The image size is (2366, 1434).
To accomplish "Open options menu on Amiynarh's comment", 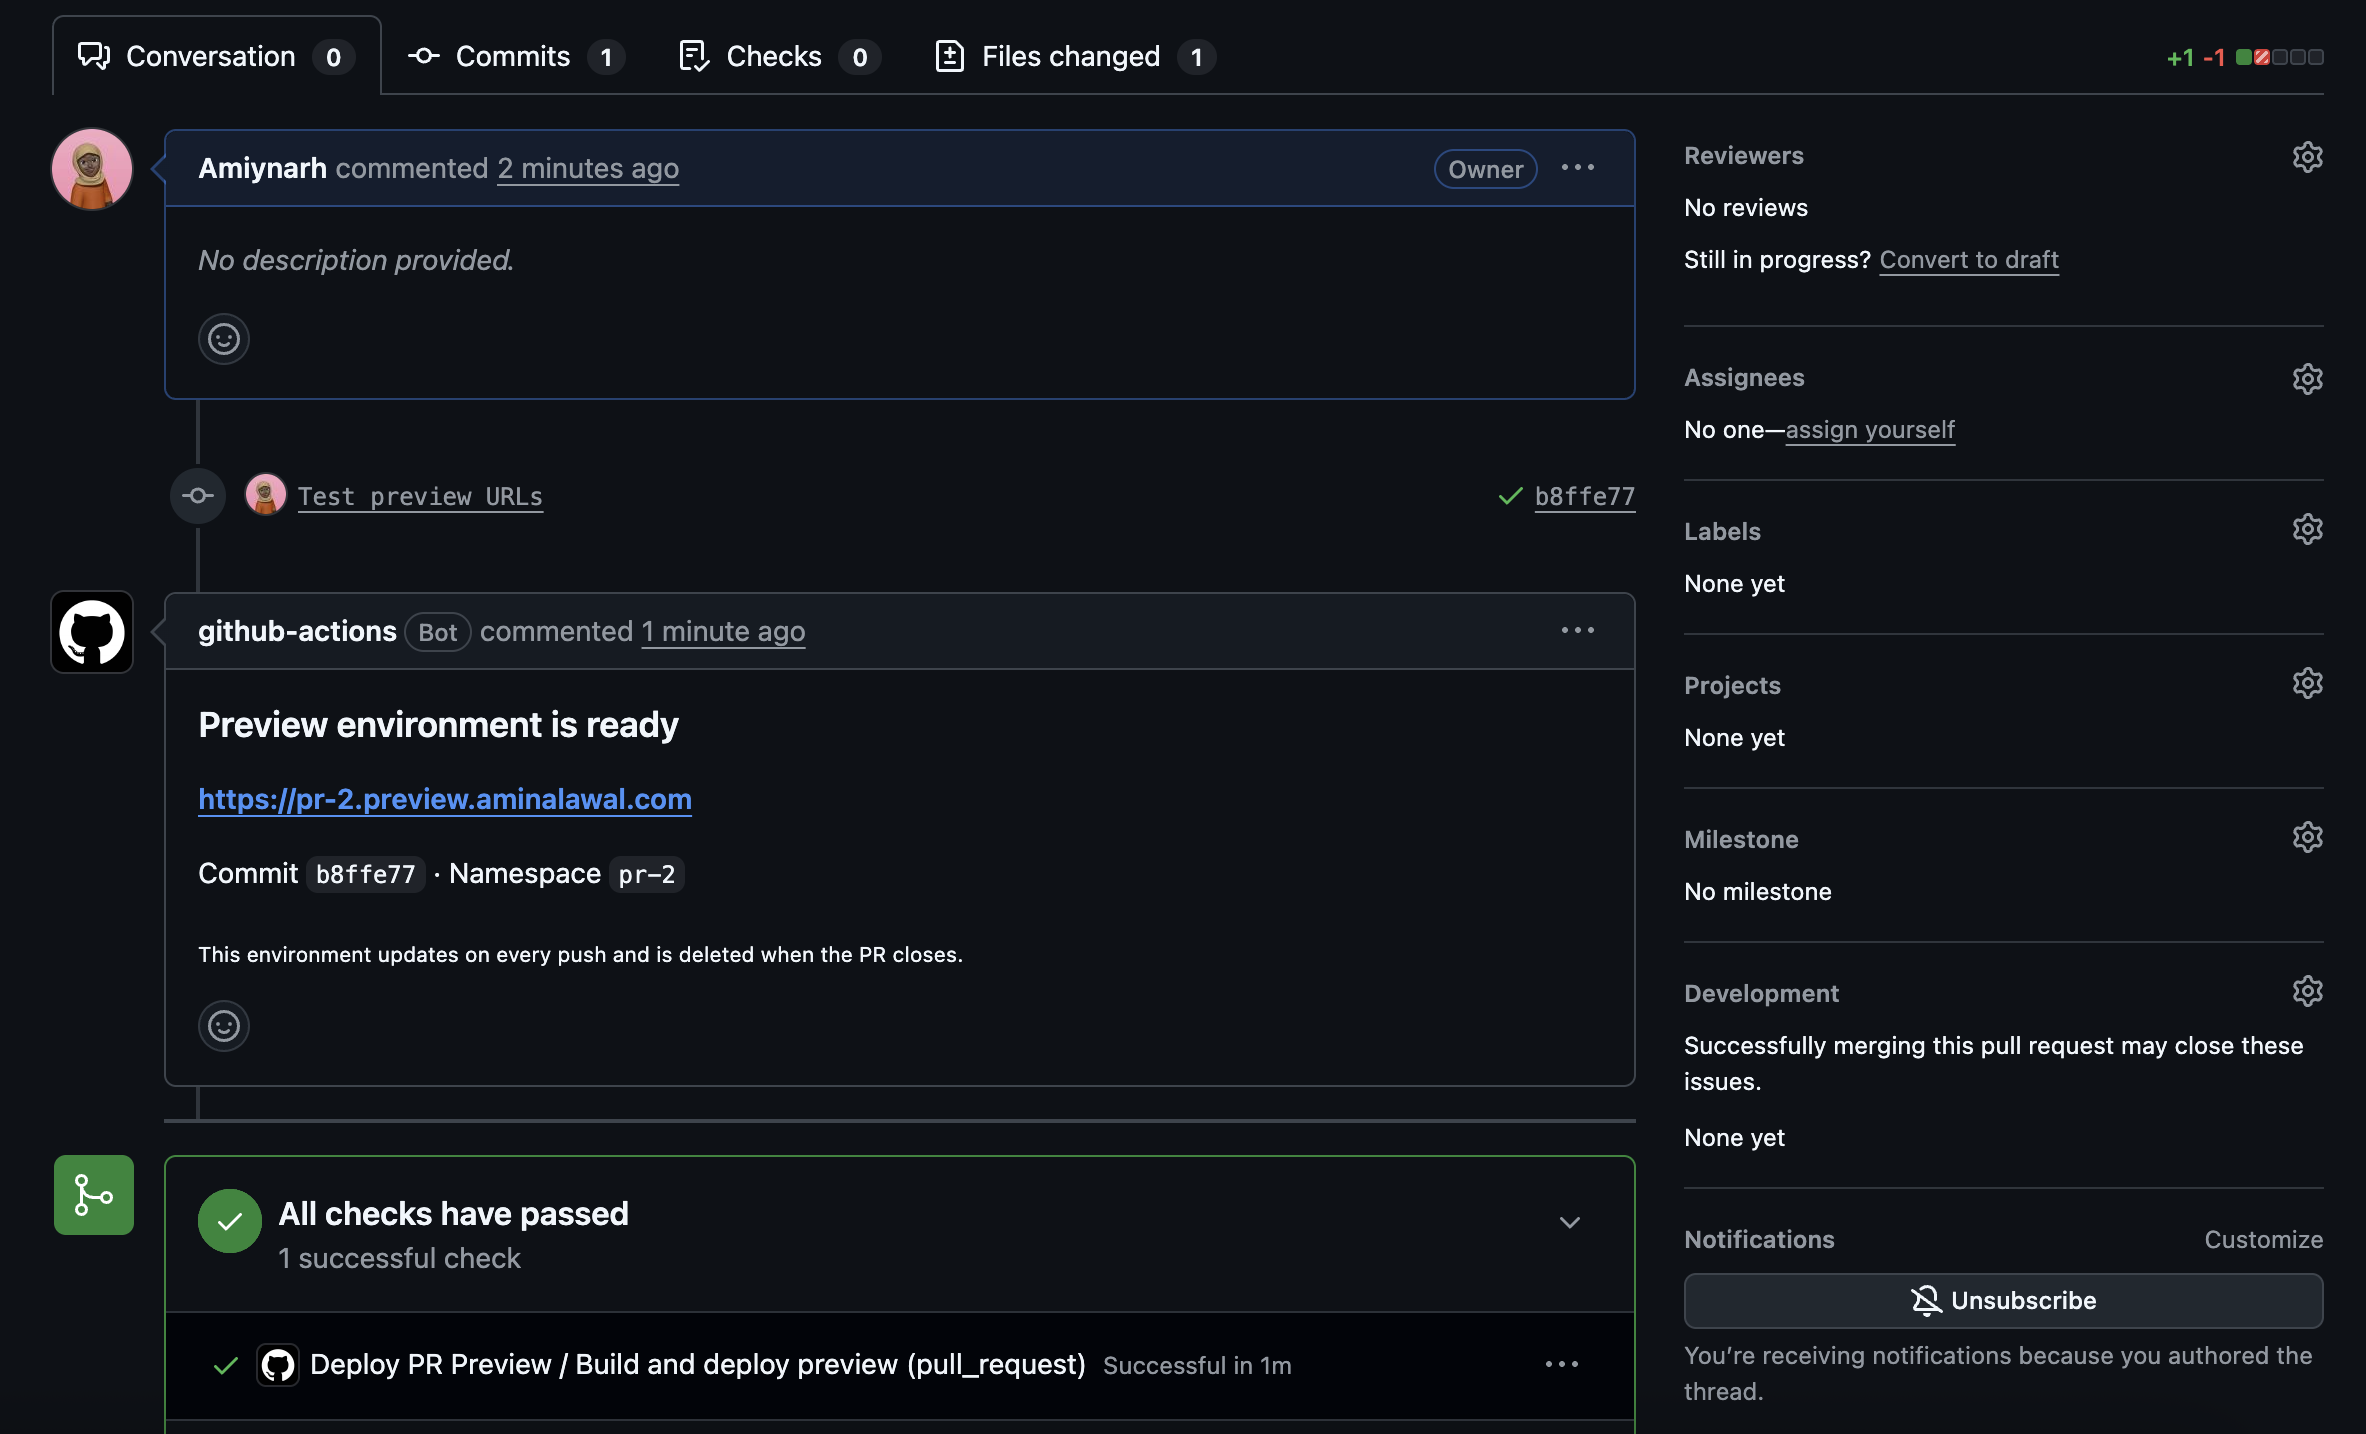I will 1578,168.
